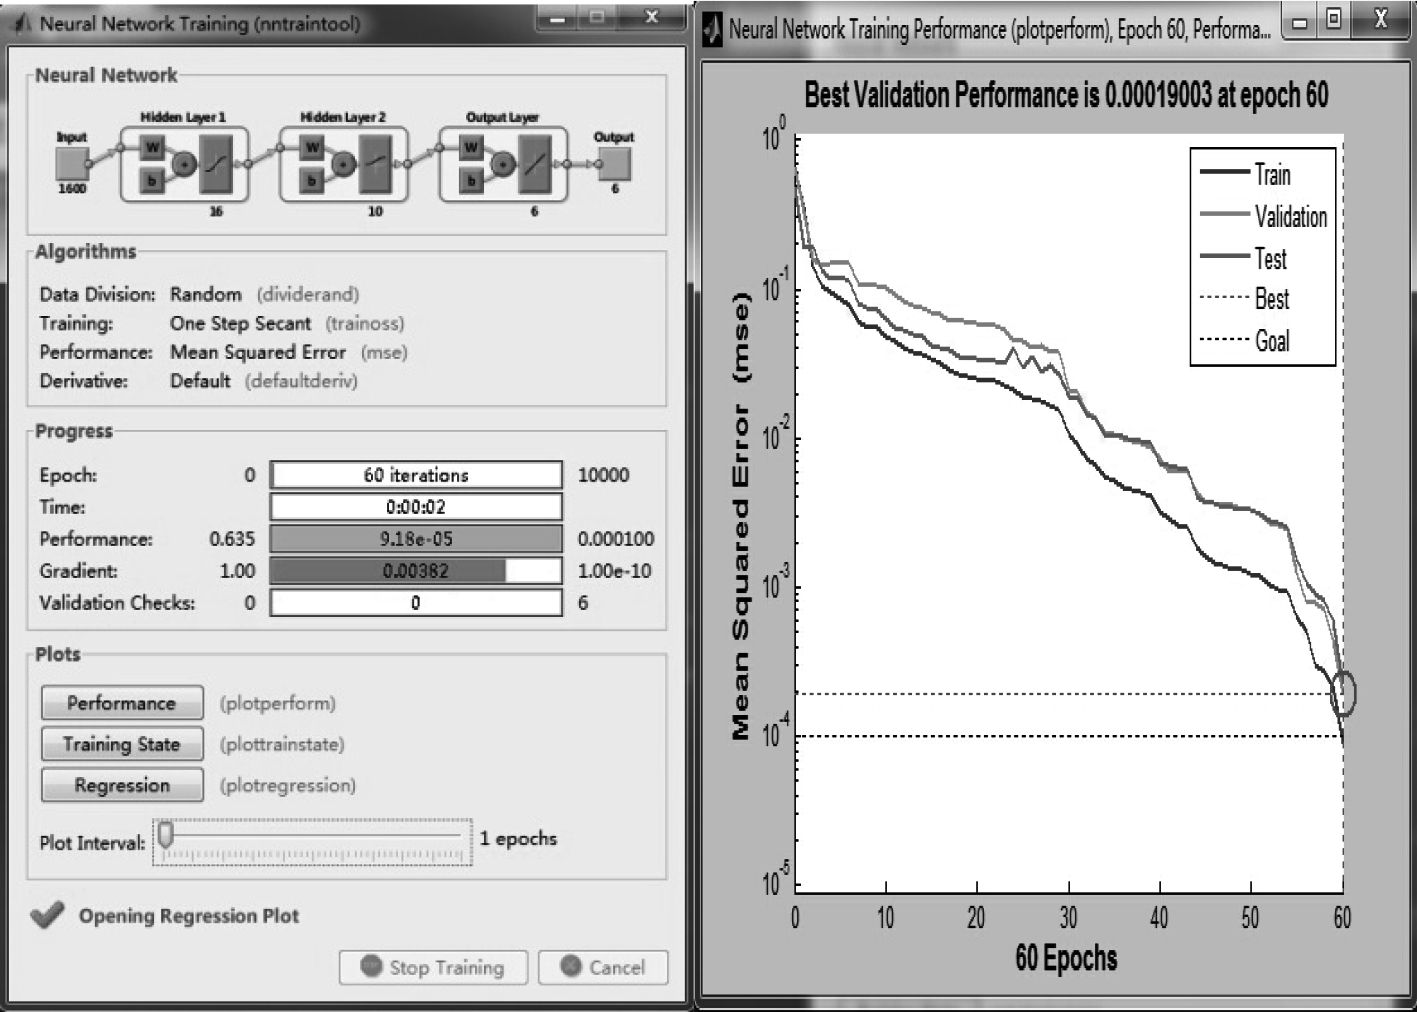This screenshot has height=1012, width=1417.
Task: Click Output Layer summation node
Action: coord(503,164)
